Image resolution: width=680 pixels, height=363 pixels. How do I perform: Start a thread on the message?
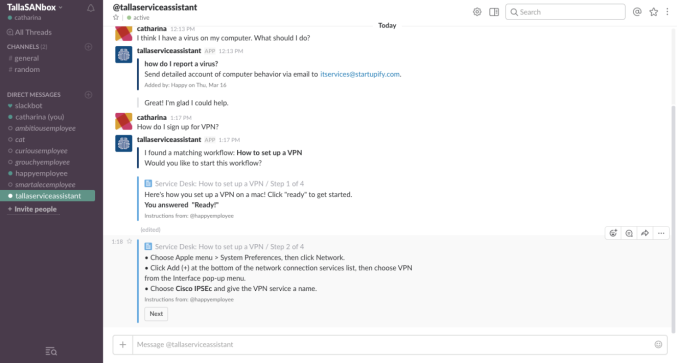click(x=629, y=233)
